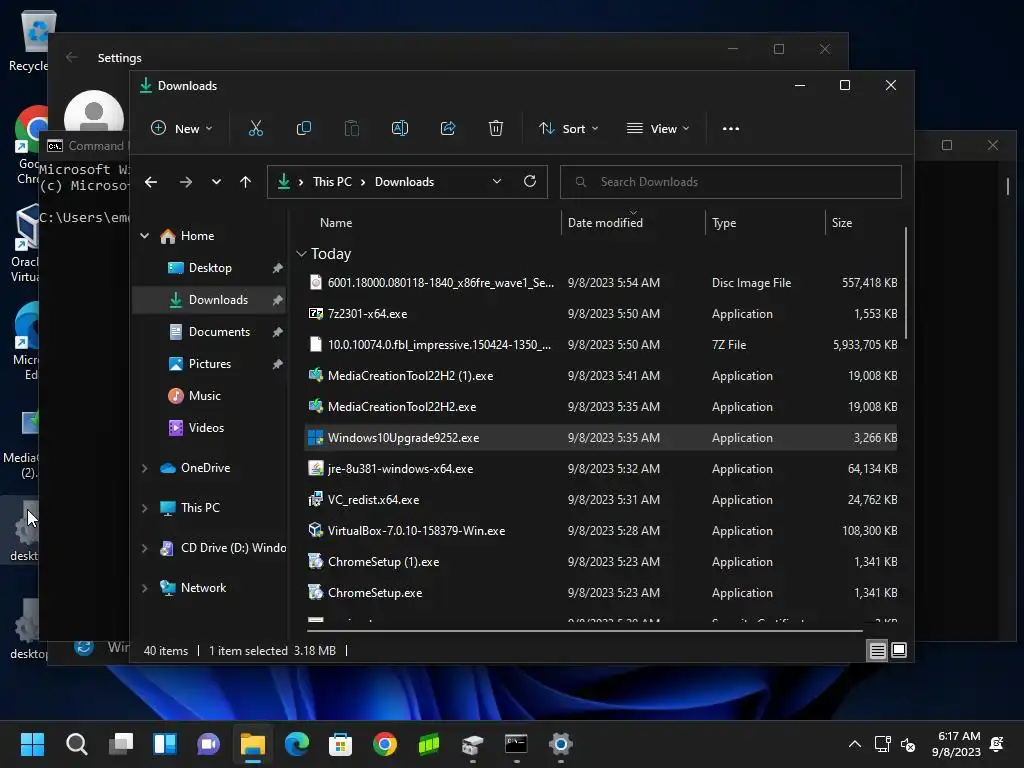Open Task View on taskbar
The image size is (1024, 768).
[x=121, y=744]
